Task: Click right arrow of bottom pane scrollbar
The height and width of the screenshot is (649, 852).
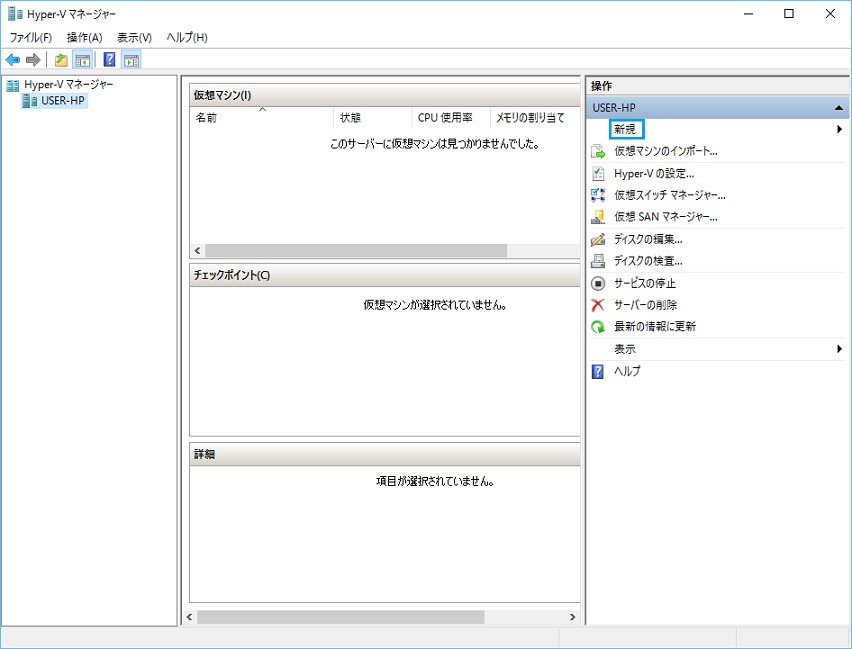Action: pos(572,617)
